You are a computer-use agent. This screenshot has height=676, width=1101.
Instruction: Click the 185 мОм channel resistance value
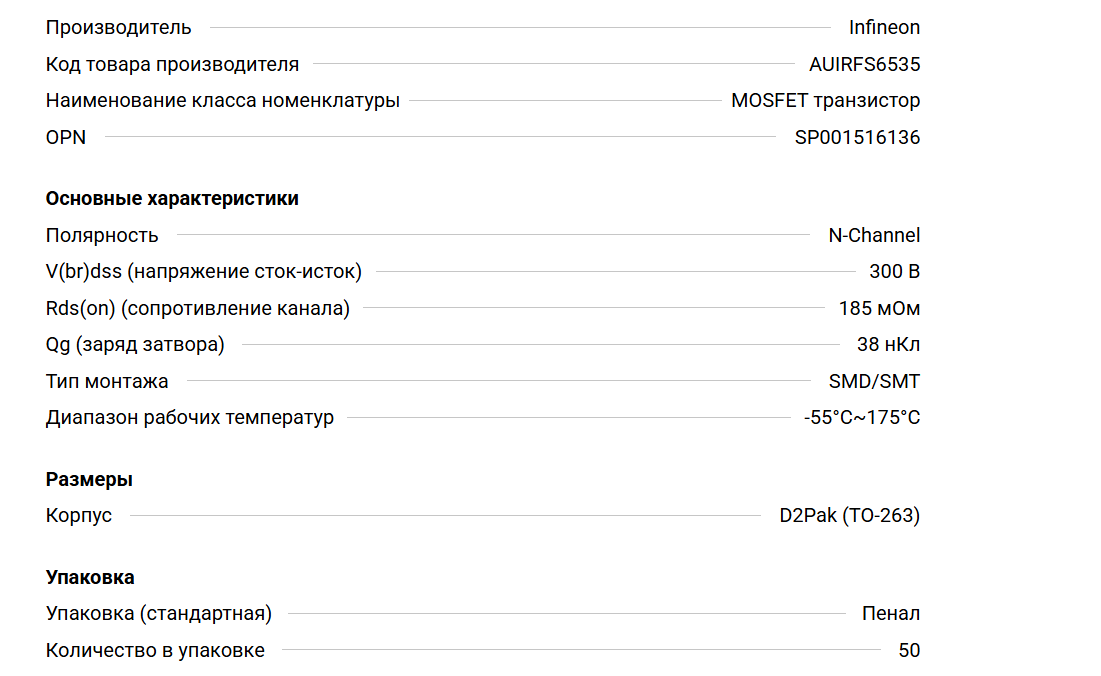tap(879, 309)
